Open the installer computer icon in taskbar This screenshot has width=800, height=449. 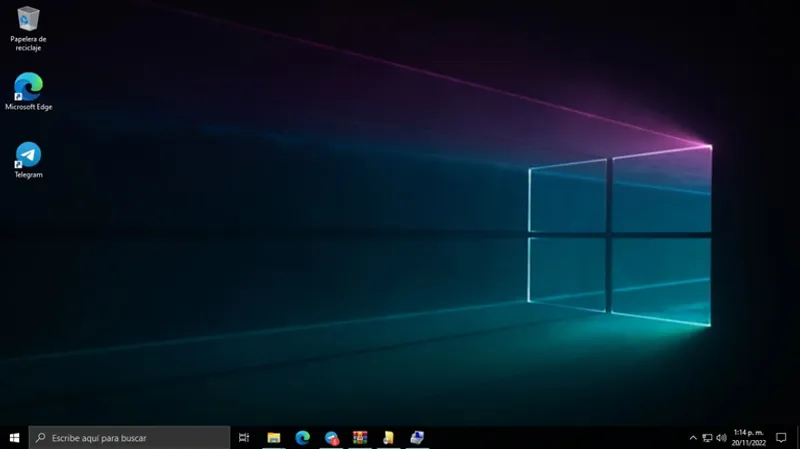tap(417, 438)
